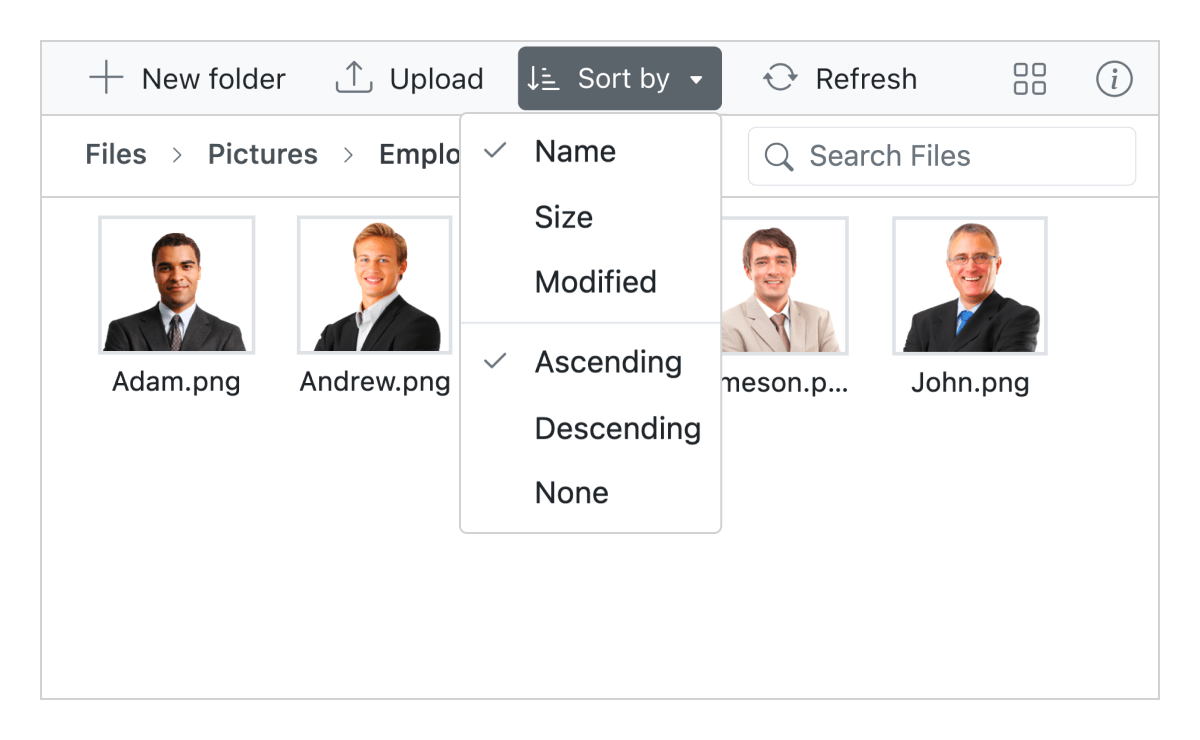Open the John.png image thumbnail
The height and width of the screenshot is (740, 1200).
(x=969, y=284)
